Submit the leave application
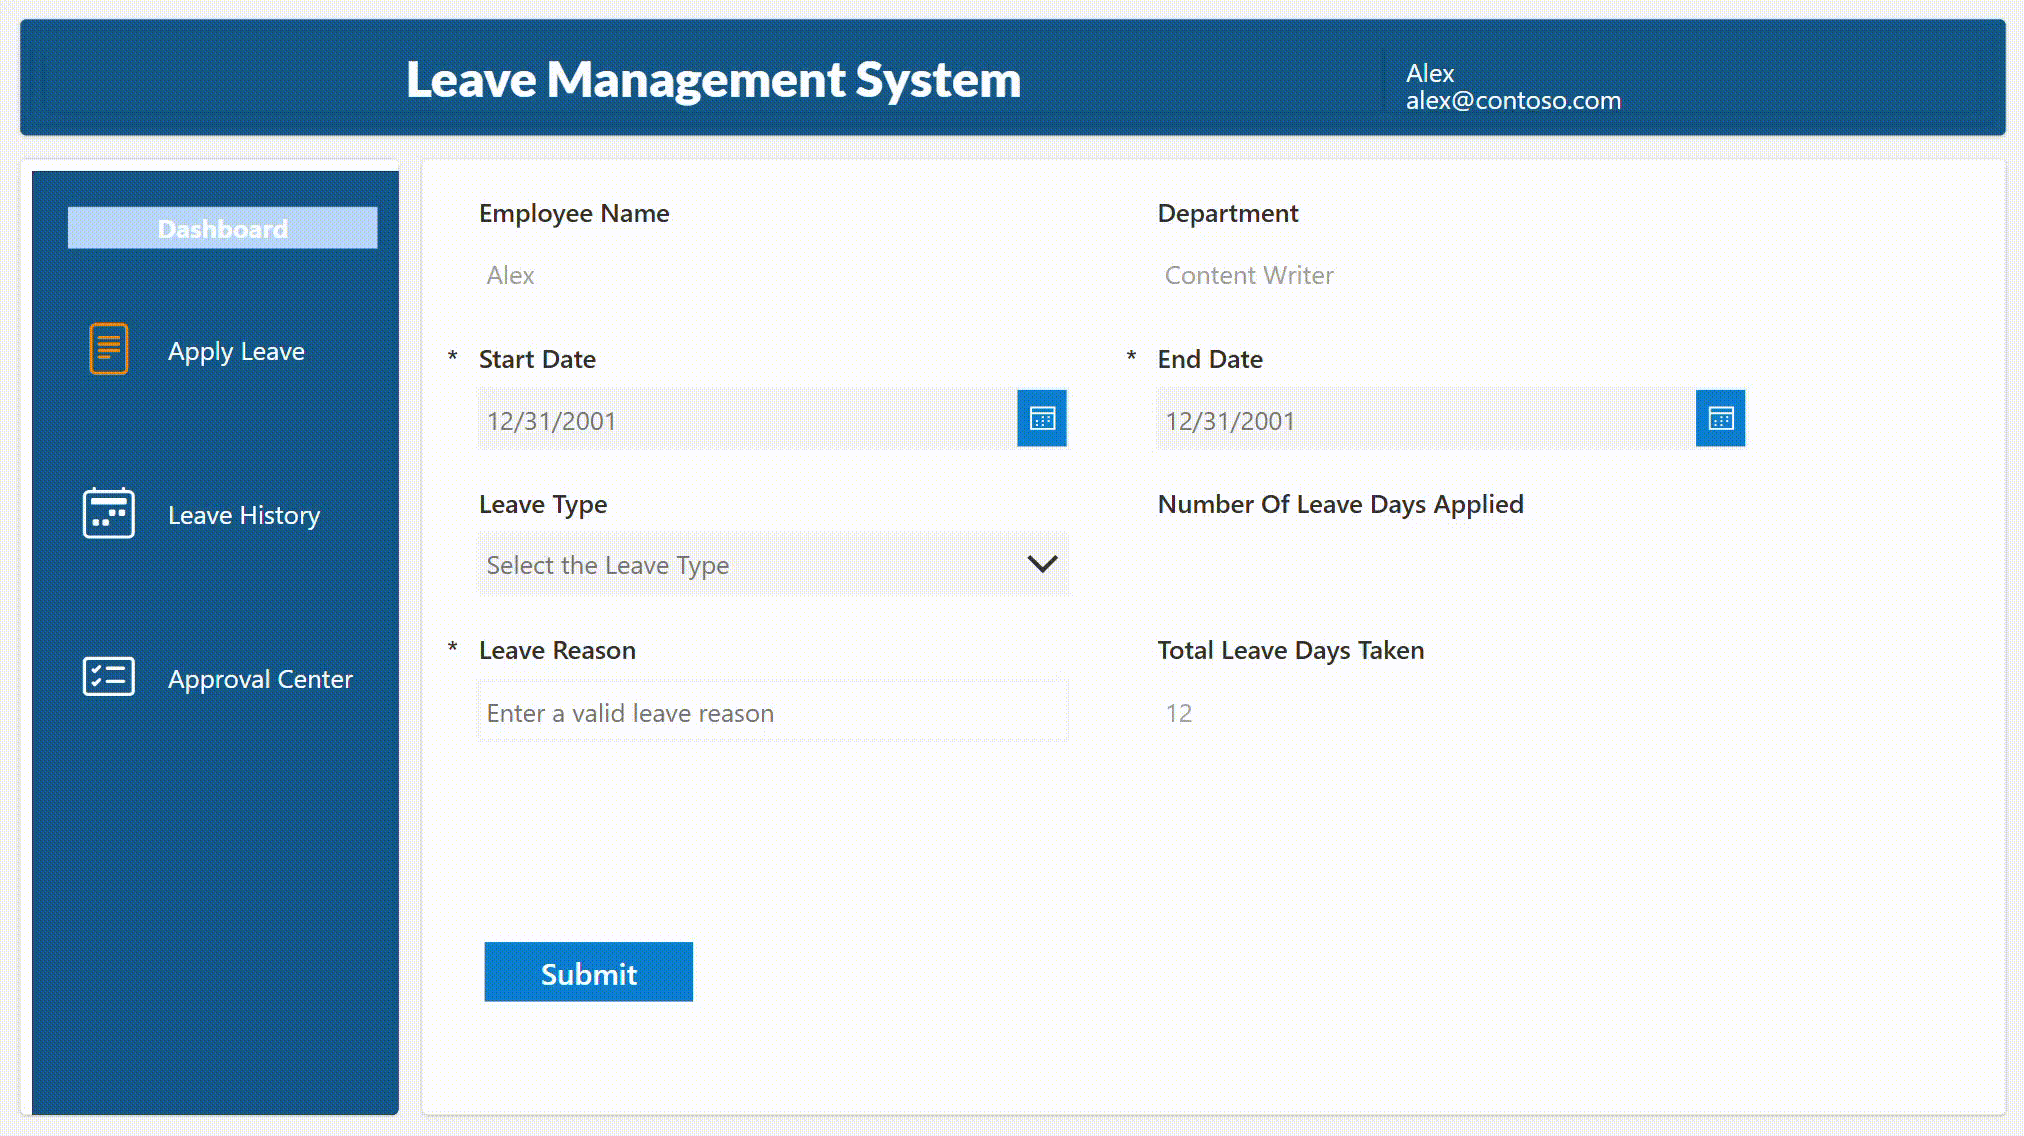The image size is (2024, 1136). pyautogui.click(x=589, y=972)
